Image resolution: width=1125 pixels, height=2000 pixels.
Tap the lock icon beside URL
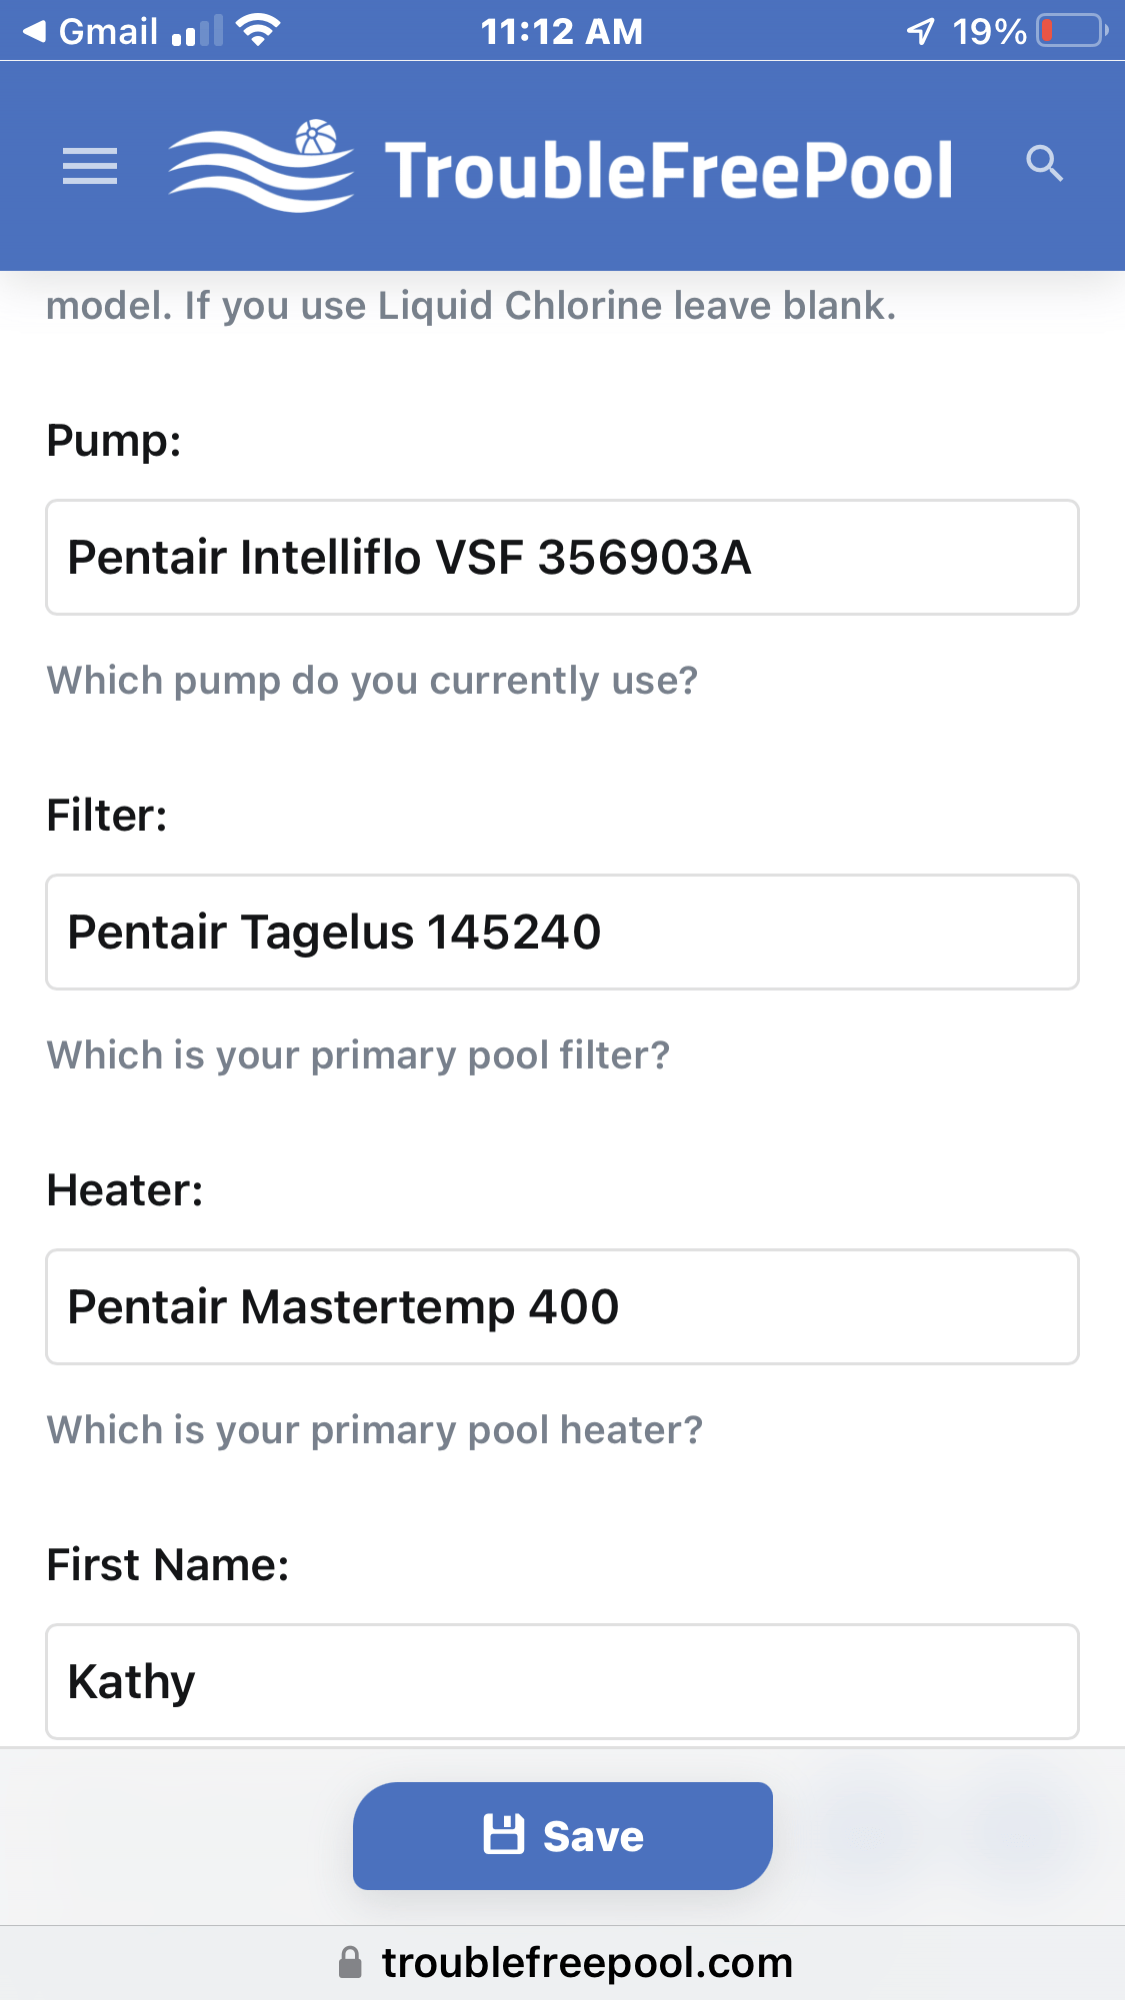(x=350, y=1962)
